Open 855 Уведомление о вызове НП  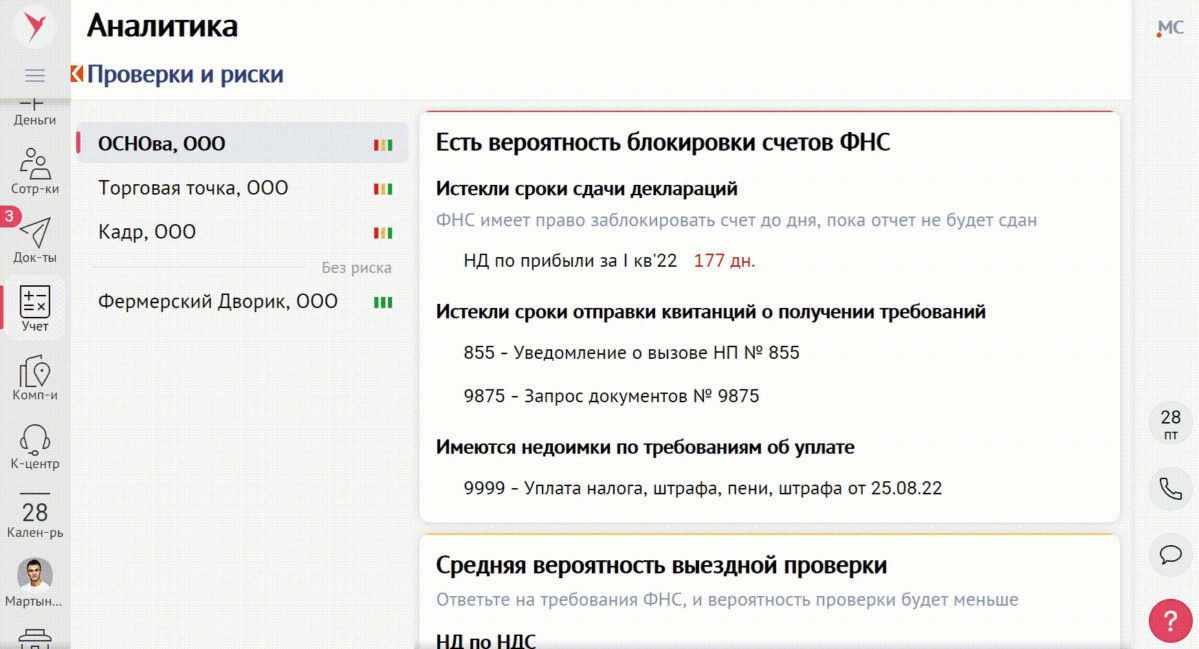631,353
